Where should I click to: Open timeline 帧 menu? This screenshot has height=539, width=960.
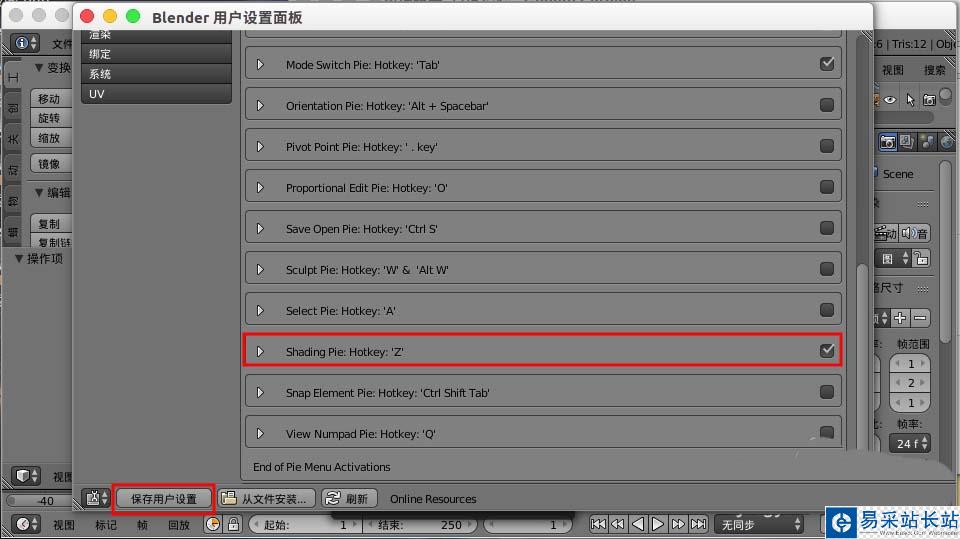(x=142, y=525)
